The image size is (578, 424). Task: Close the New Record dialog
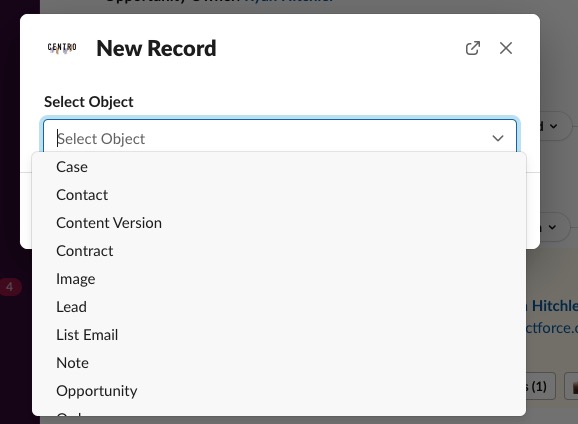pyautogui.click(x=506, y=48)
